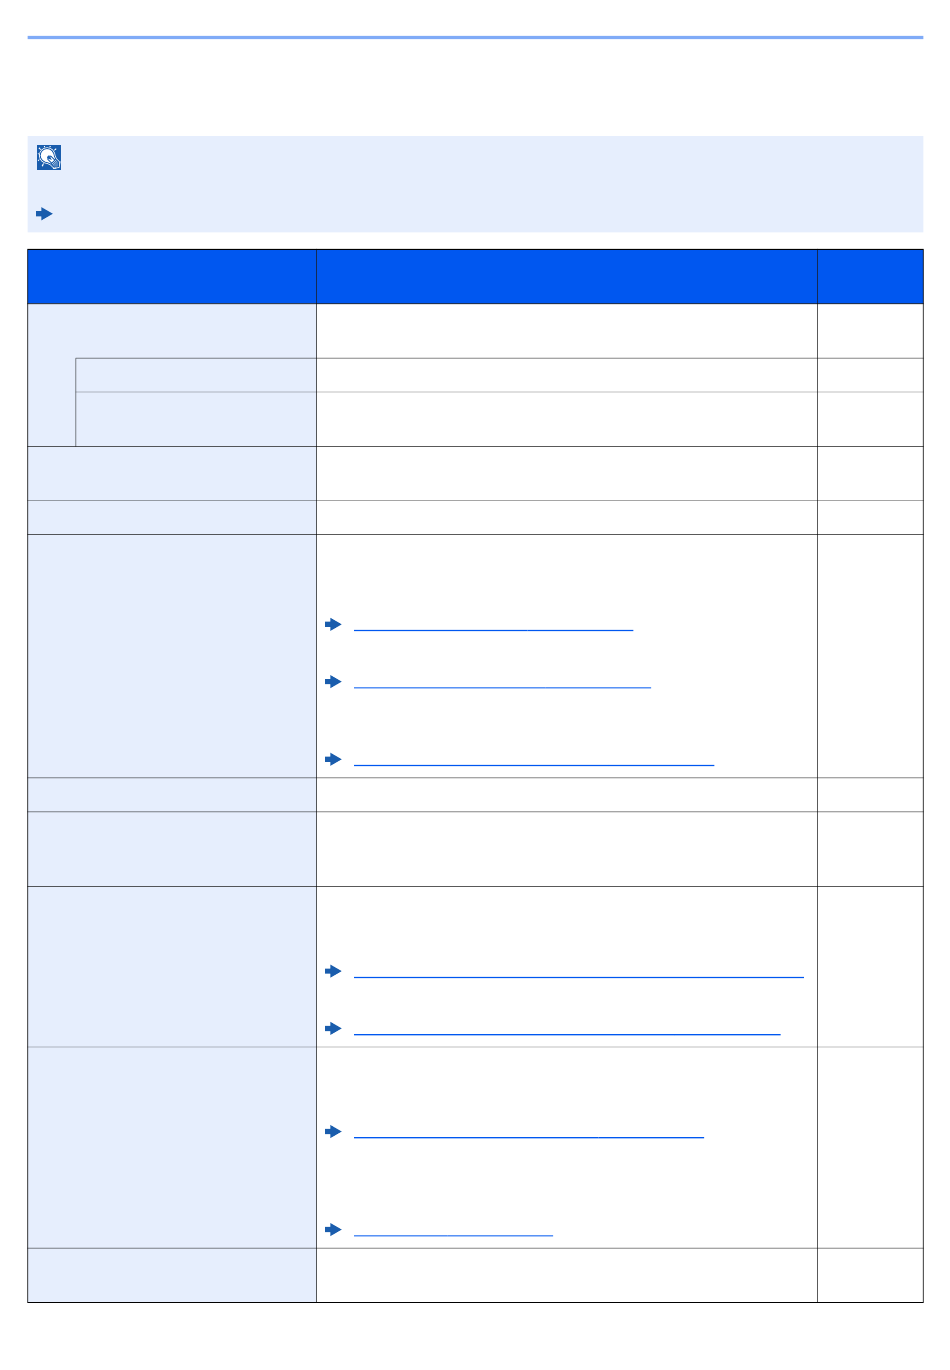Click the arrow beside the fifth underlined table link
The width and height of the screenshot is (950, 1370).
[x=334, y=1028]
